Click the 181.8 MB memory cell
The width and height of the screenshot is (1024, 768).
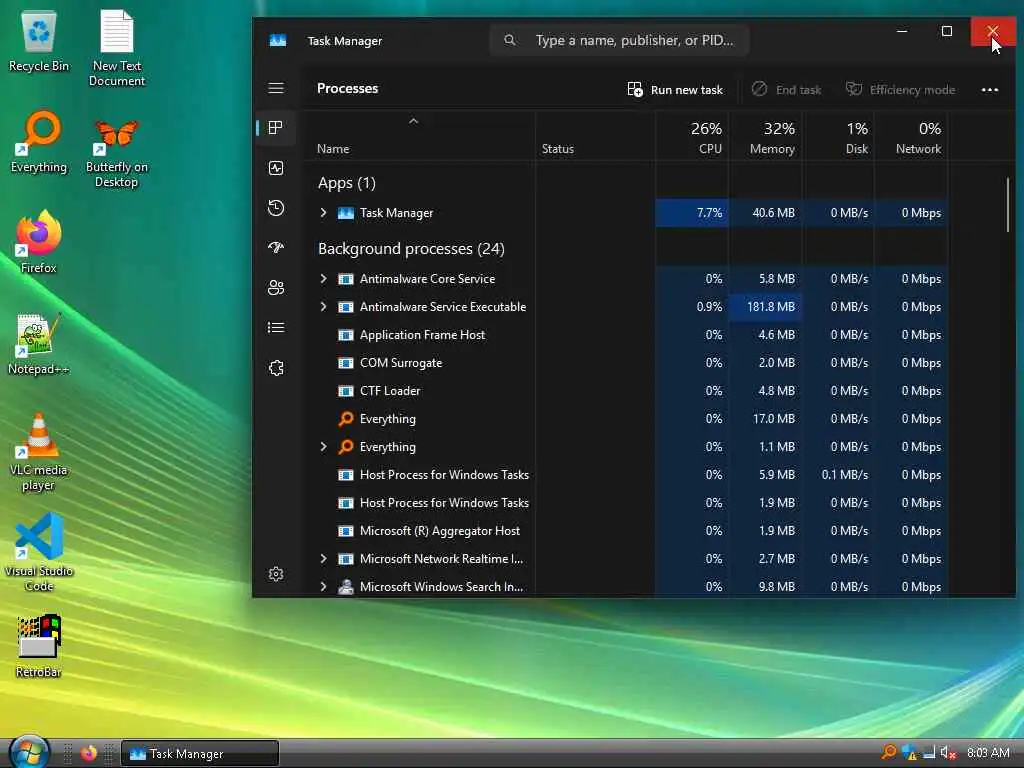point(765,306)
